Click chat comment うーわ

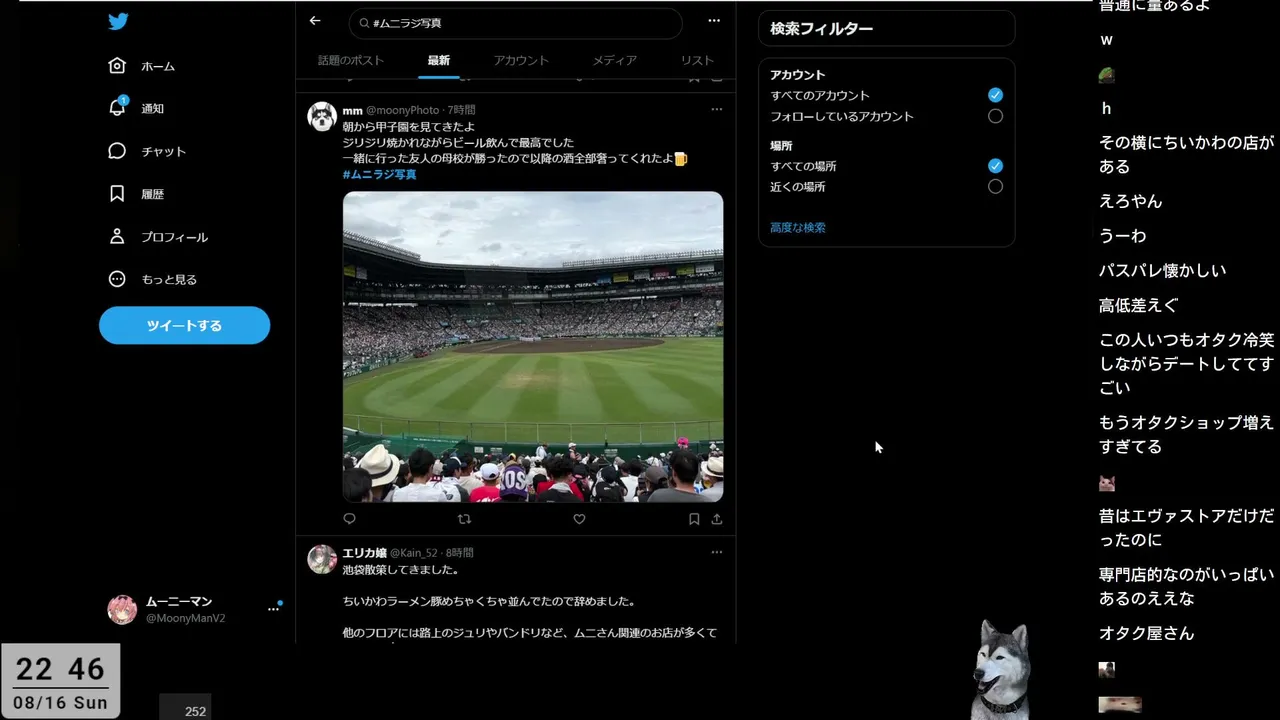1122,236
